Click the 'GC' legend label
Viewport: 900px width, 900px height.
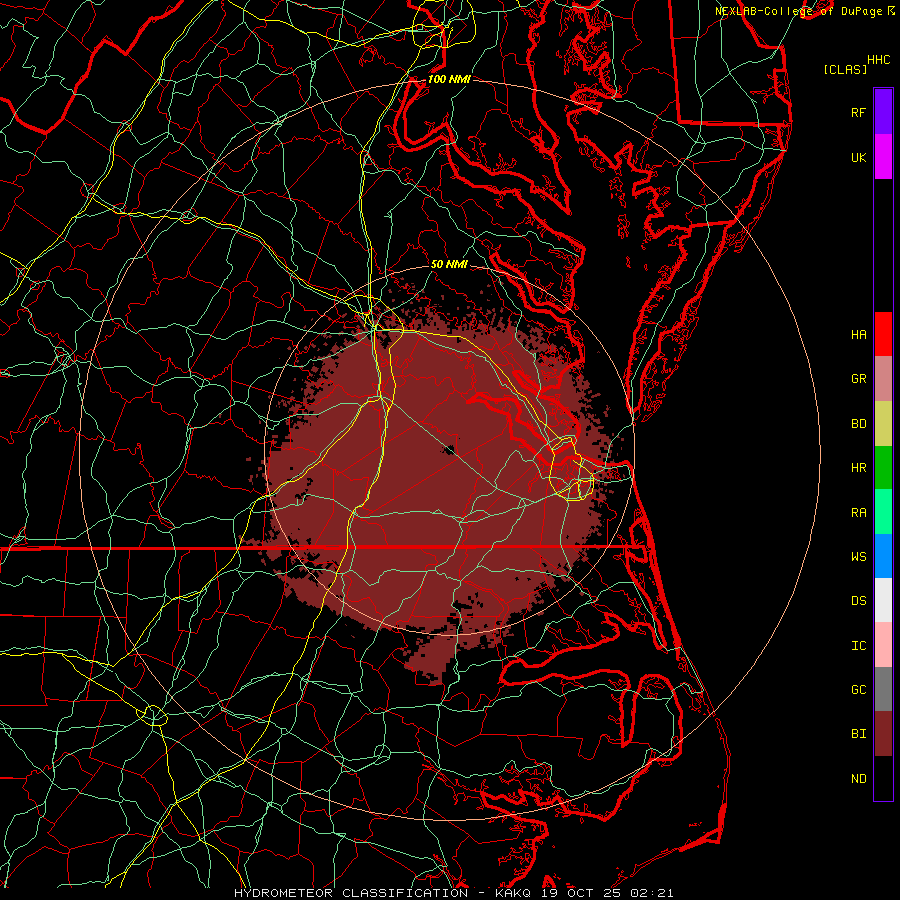pyautogui.click(x=859, y=690)
